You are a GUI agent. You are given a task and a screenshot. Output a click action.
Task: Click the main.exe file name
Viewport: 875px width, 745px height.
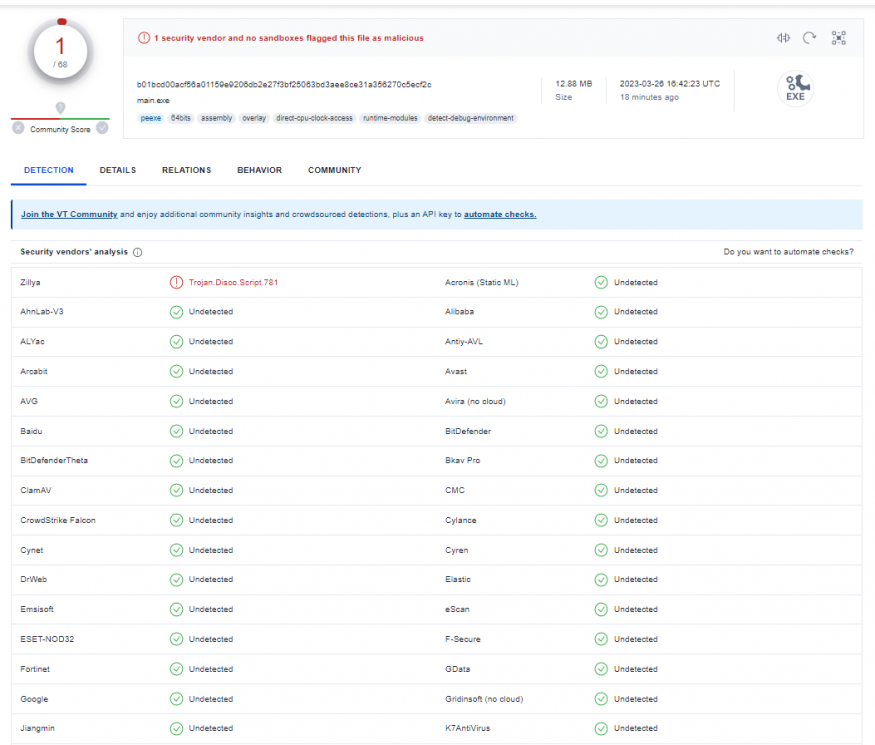[x=153, y=100]
